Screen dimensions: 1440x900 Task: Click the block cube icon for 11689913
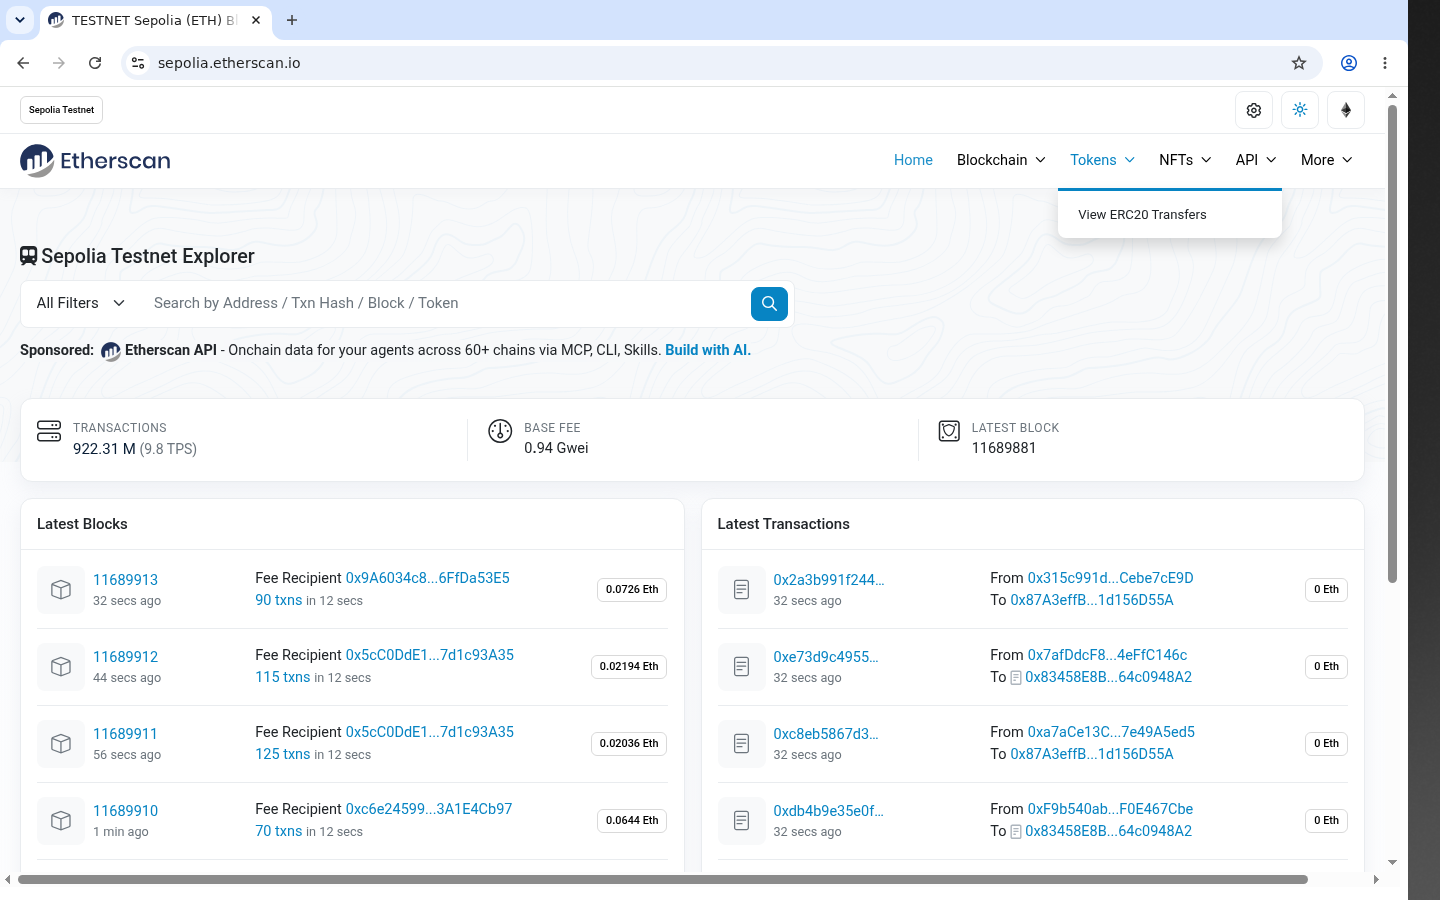61,590
